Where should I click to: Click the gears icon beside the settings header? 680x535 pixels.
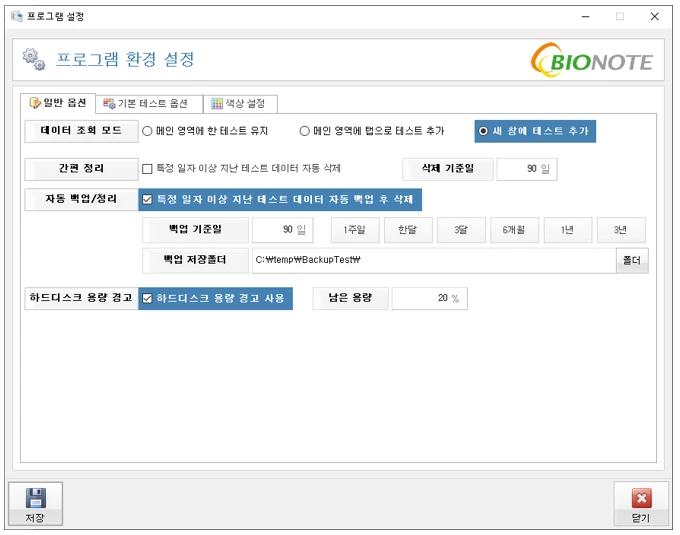(34, 59)
